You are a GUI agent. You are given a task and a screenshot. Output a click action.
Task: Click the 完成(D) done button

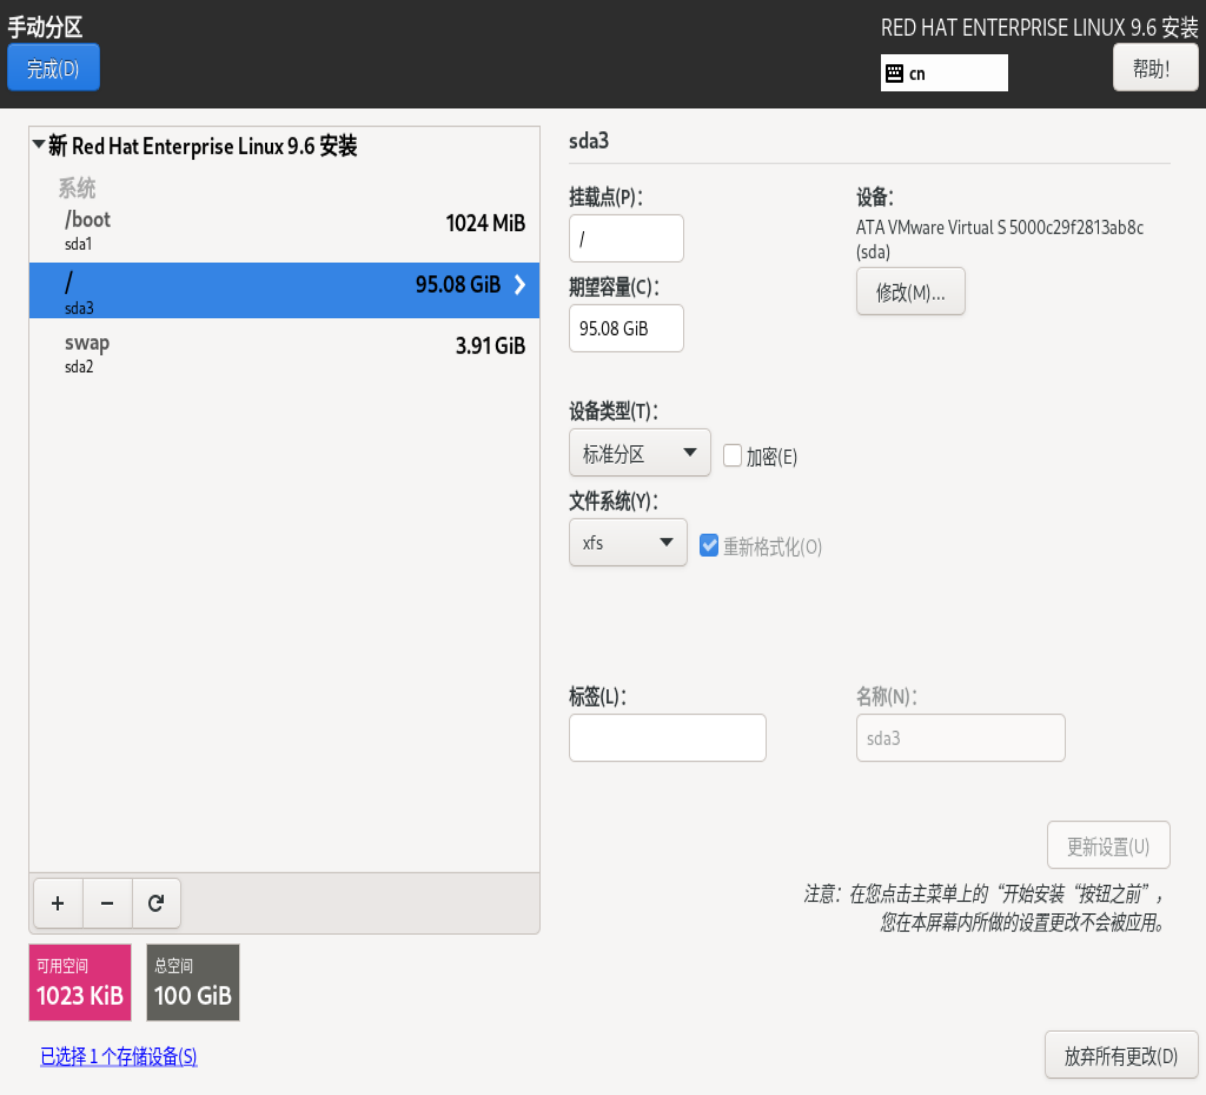point(53,68)
